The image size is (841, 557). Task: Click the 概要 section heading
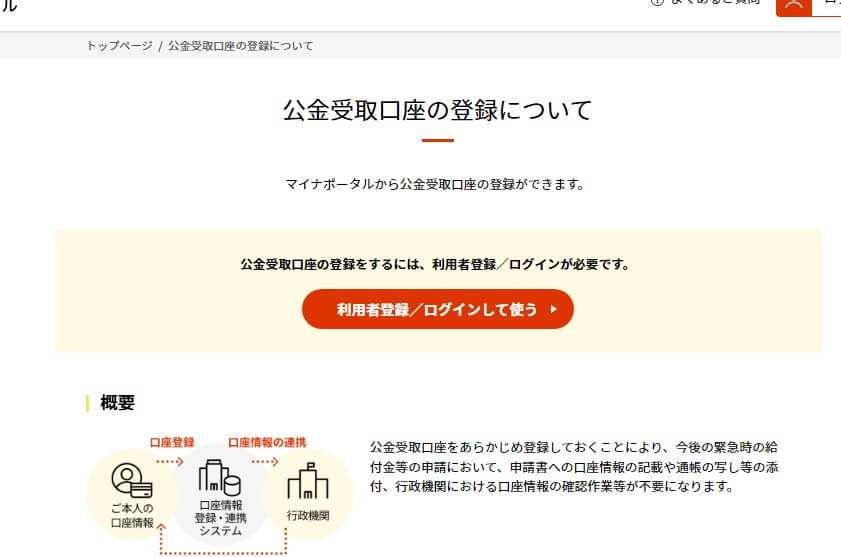pyautogui.click(x=117, y=403)
